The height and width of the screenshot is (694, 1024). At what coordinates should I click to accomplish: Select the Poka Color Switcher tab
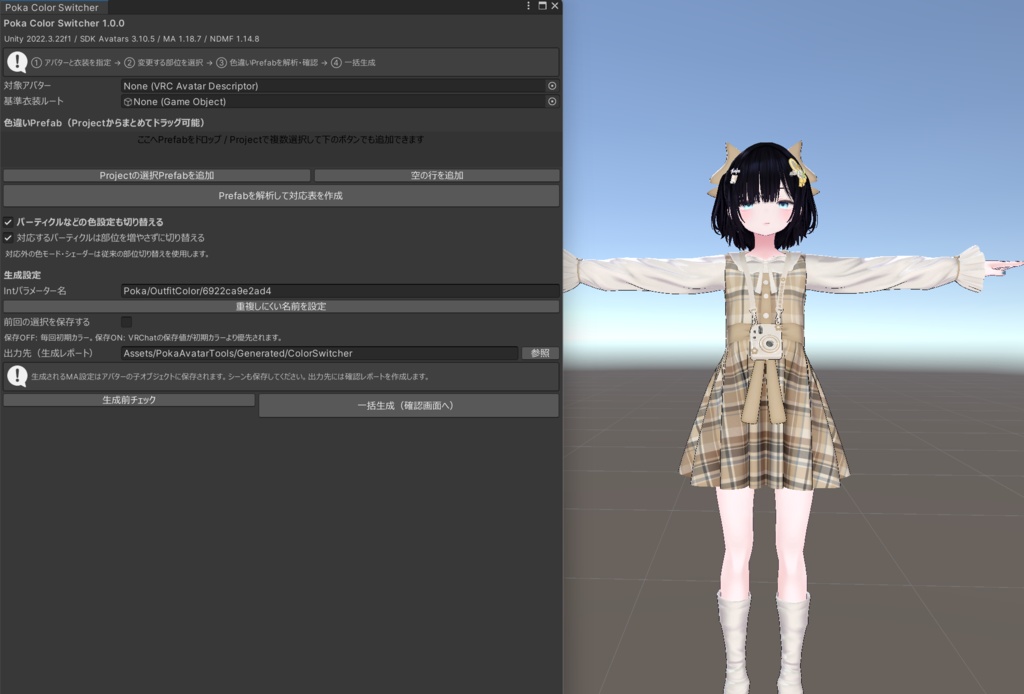(52, 7)
